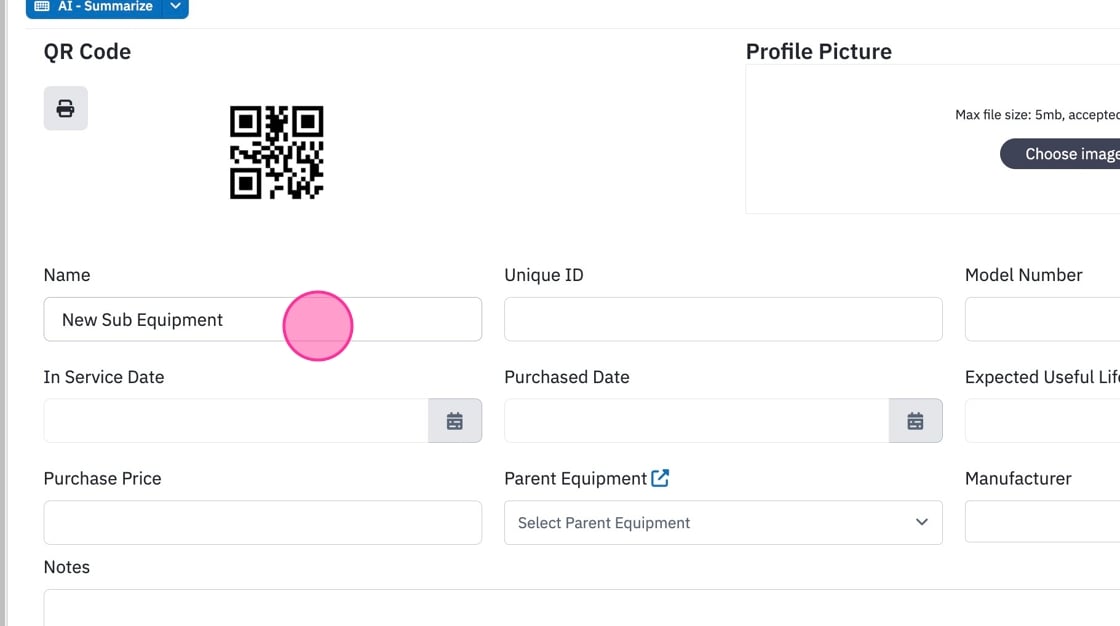Click into the Manufacturer field
Screen dimensions: 1120x626
pos(1043,522)
